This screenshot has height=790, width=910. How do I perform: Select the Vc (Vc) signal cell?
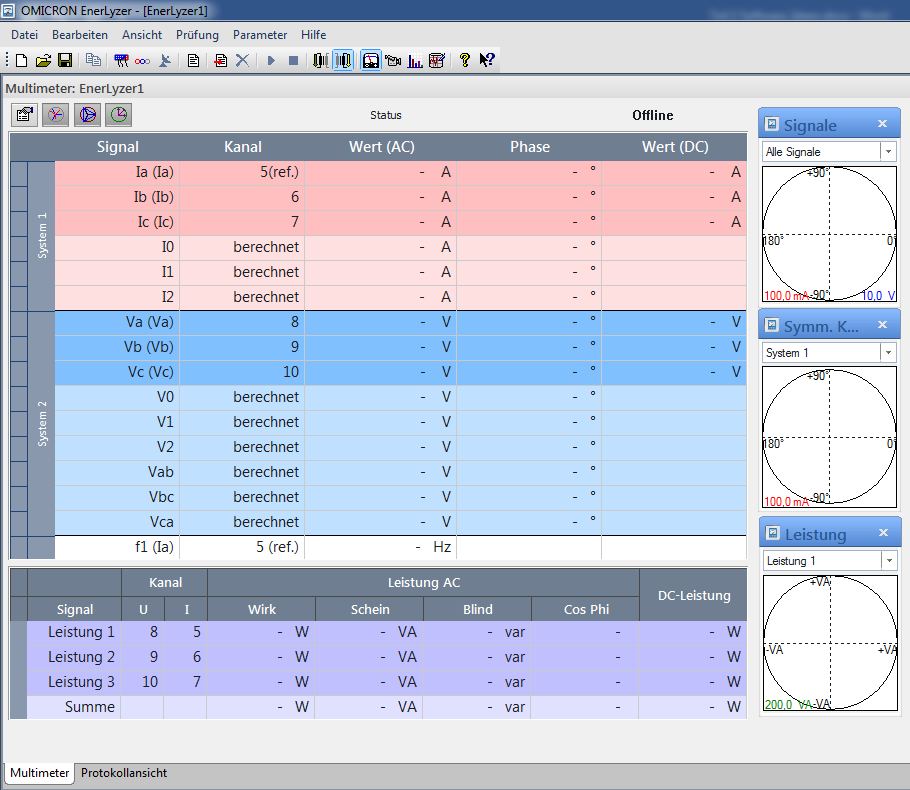click(117, 371)
